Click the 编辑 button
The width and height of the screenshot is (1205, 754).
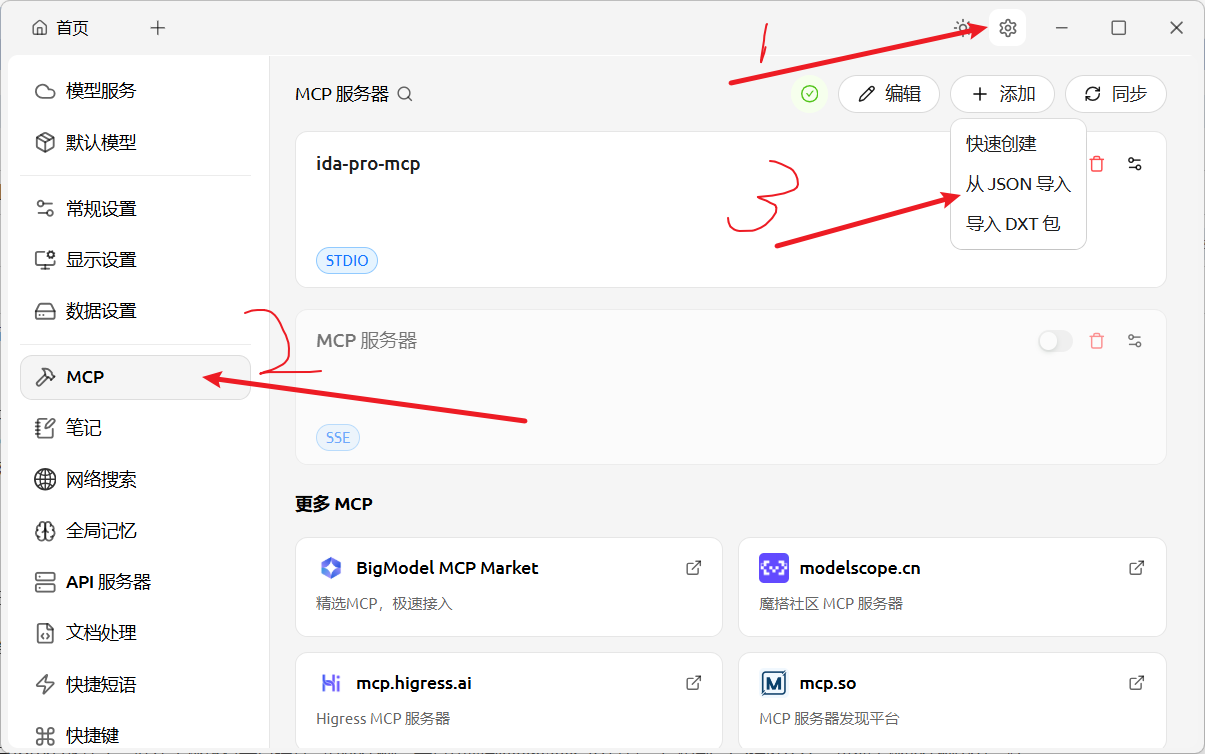888,93
